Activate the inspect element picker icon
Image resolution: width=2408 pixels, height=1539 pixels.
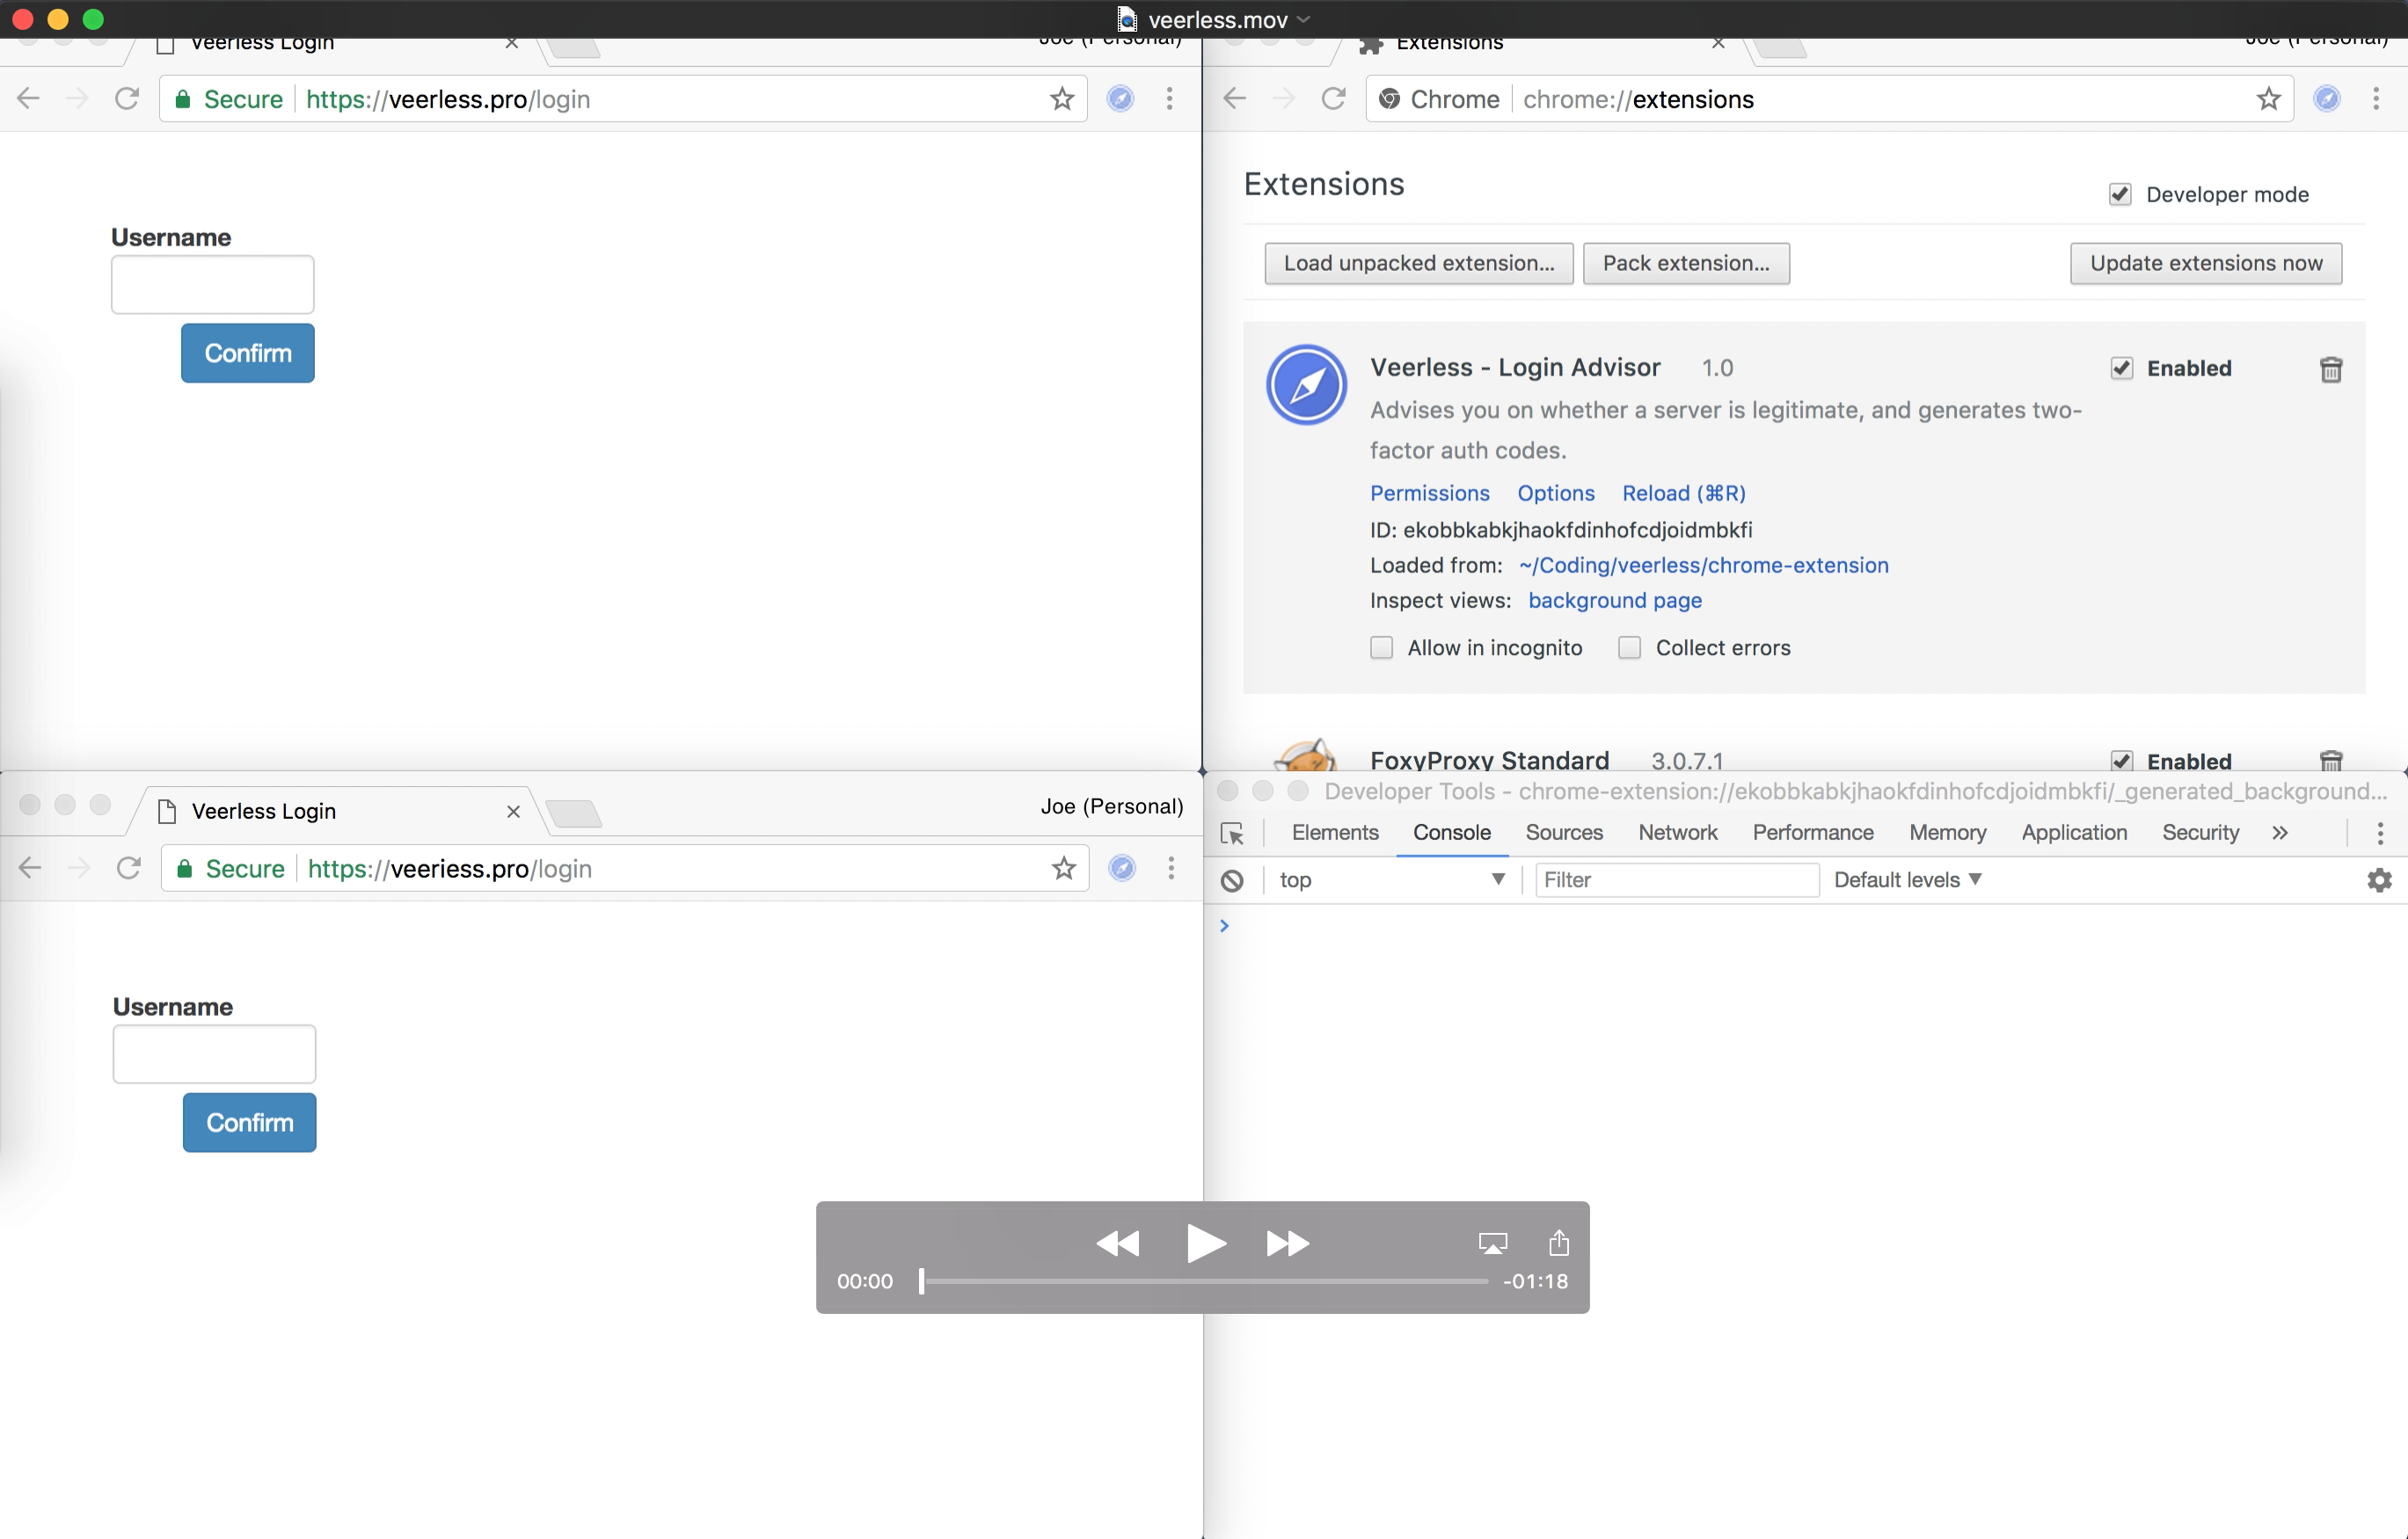(x=1232, y=833)
